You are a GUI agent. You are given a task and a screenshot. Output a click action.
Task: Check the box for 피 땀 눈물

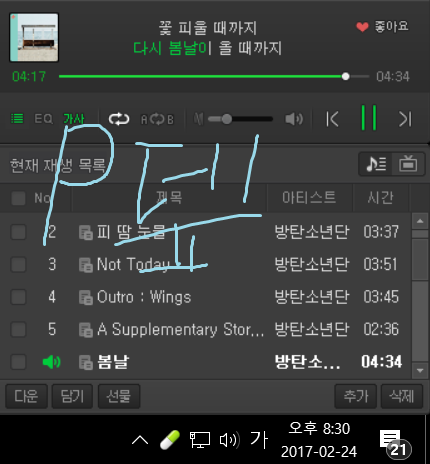(x=18, y=232)
